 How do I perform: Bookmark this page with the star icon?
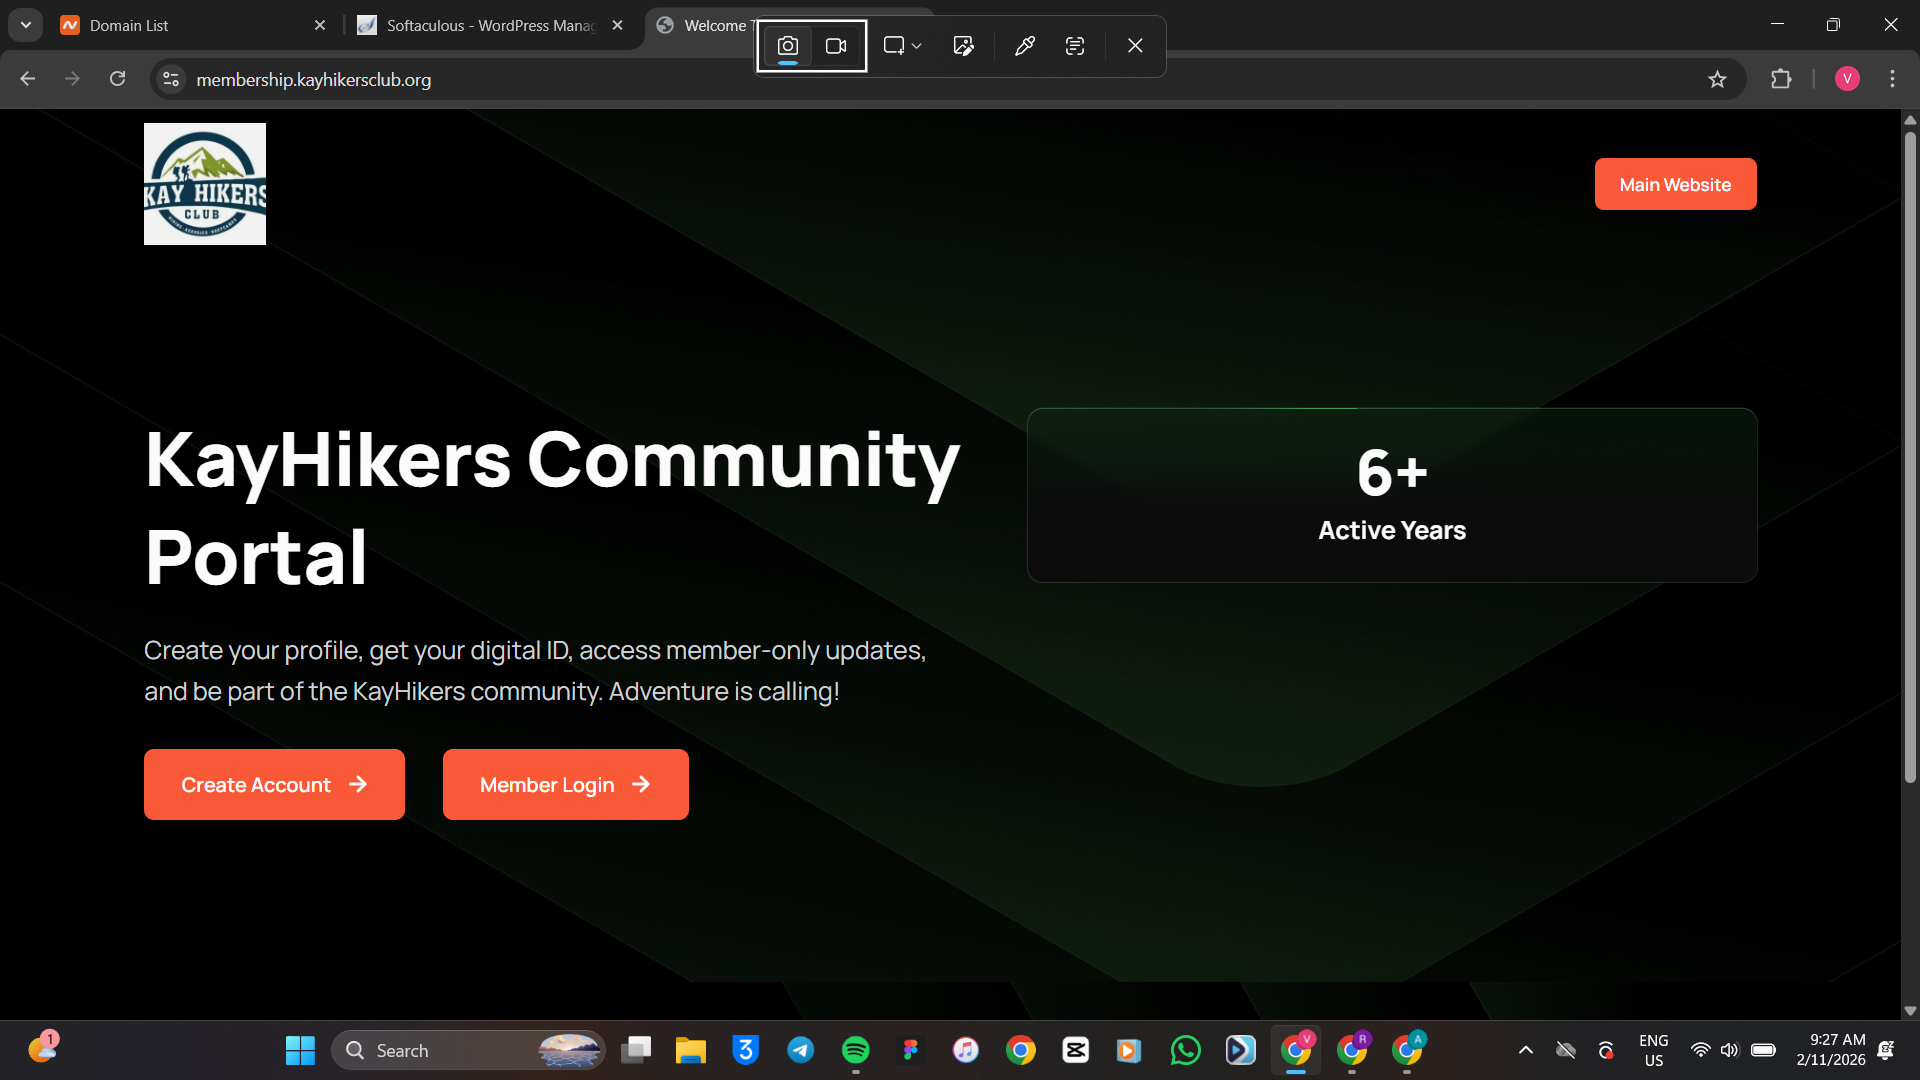coord(1717,80)
